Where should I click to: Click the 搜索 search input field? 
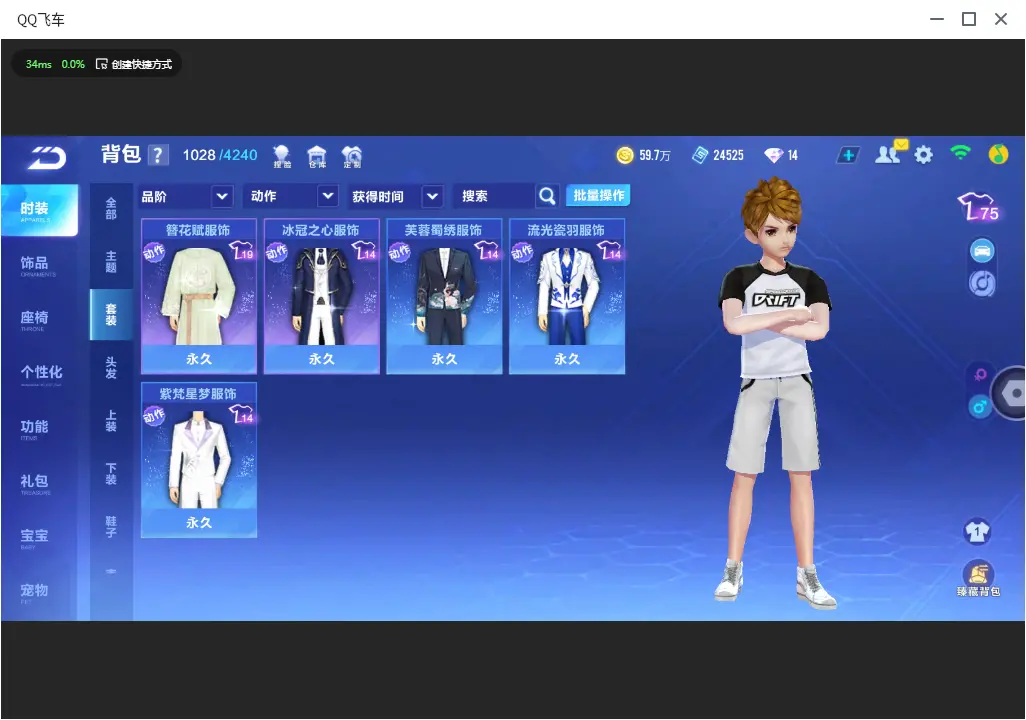493,196
